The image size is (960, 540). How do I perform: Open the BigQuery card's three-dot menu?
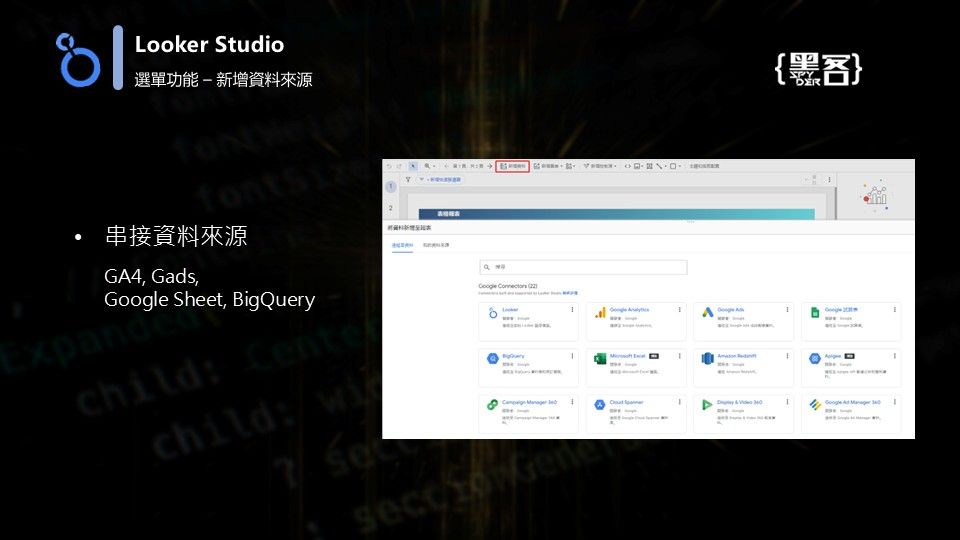coord(572,356)
